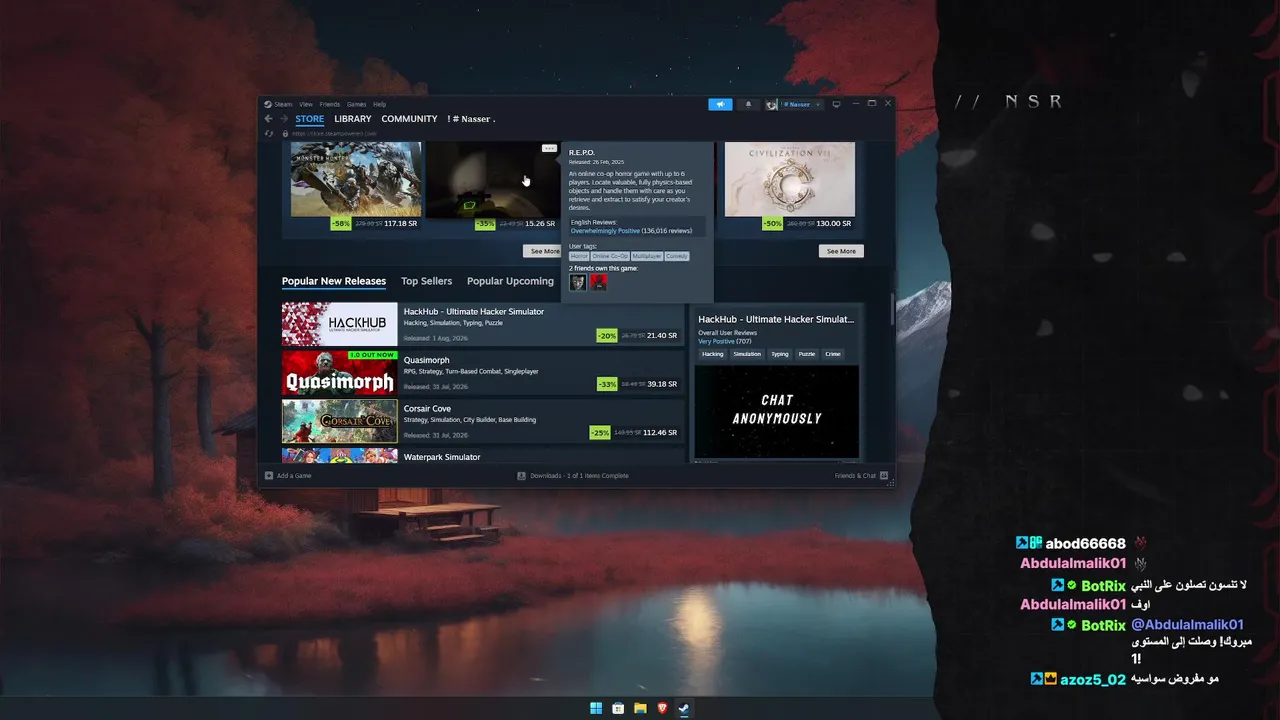Image resolution: width=1280 pixels, height=720 pixels.
Task: Open the Downloads icon in the bottom bar
Action: tap(521, 476)
